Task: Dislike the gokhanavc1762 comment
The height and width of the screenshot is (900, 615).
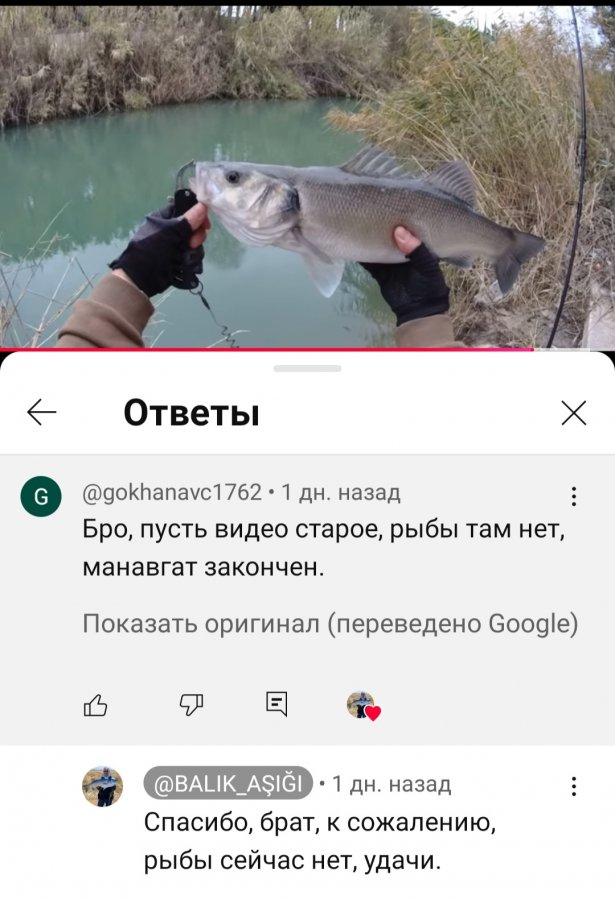Action: pos(191,704)
